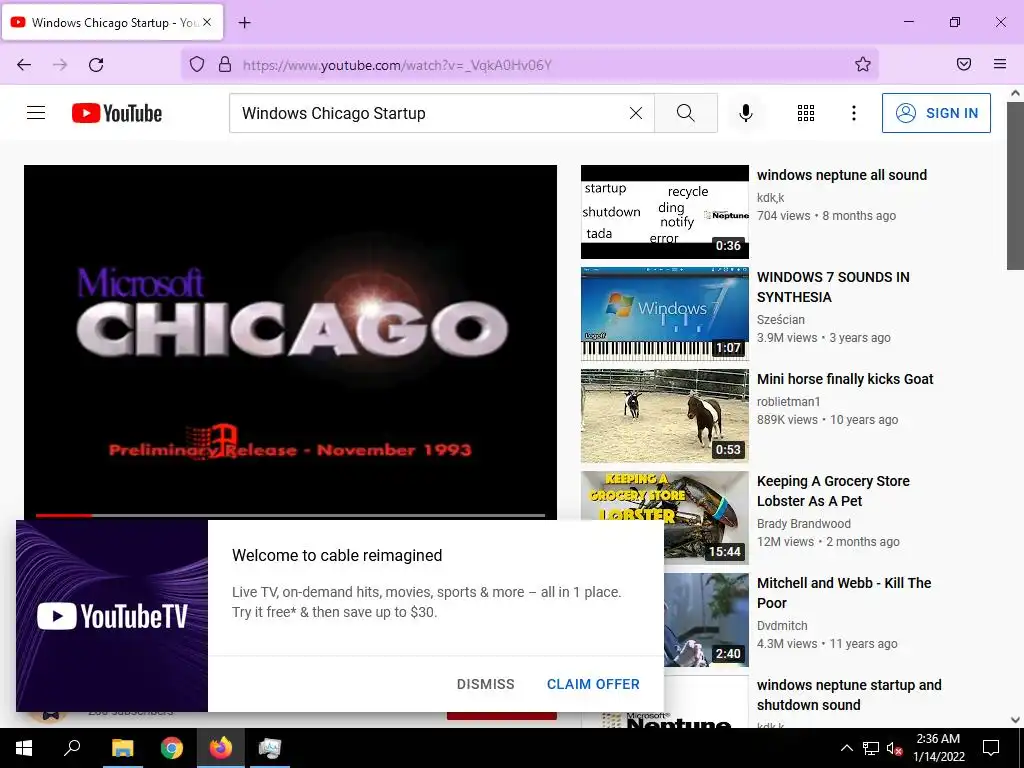Close the Windows Chicago Startup tab

click(x=207, y=22)
